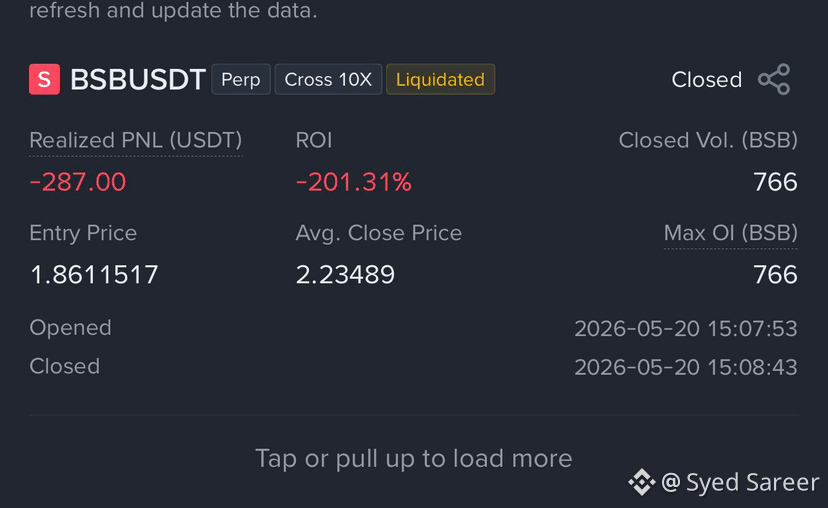Tap the share icon next to Closed

774,79
